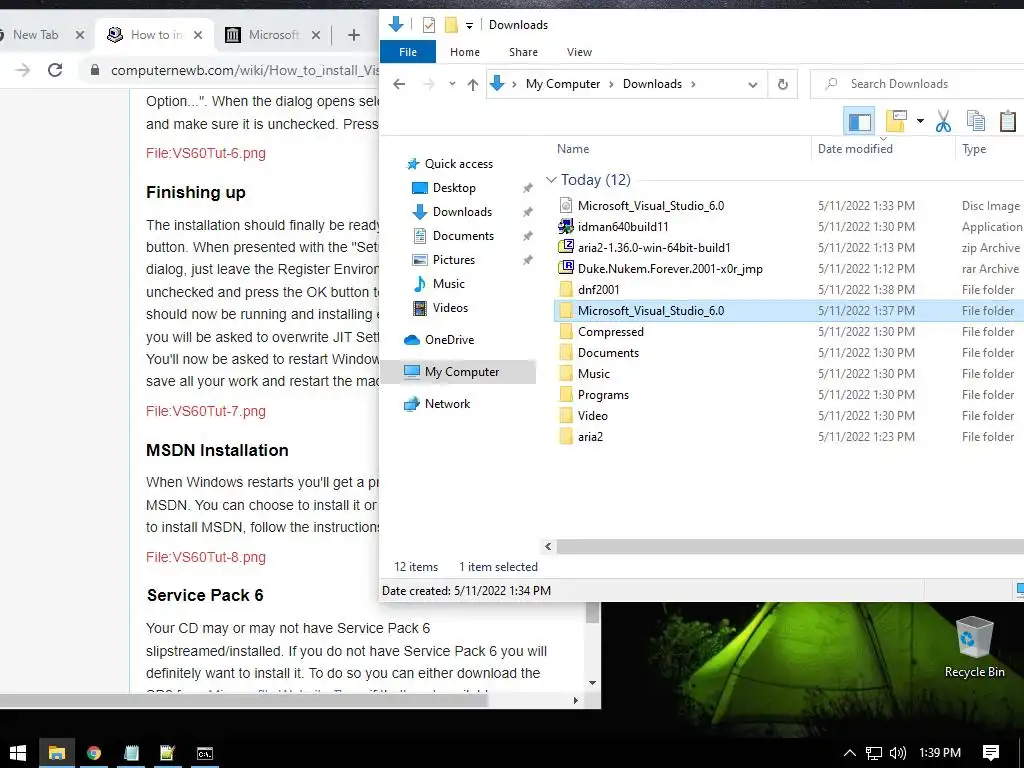Go back in File Explorer
This screenshot has height=768, width=1024.
pos(399,84)
